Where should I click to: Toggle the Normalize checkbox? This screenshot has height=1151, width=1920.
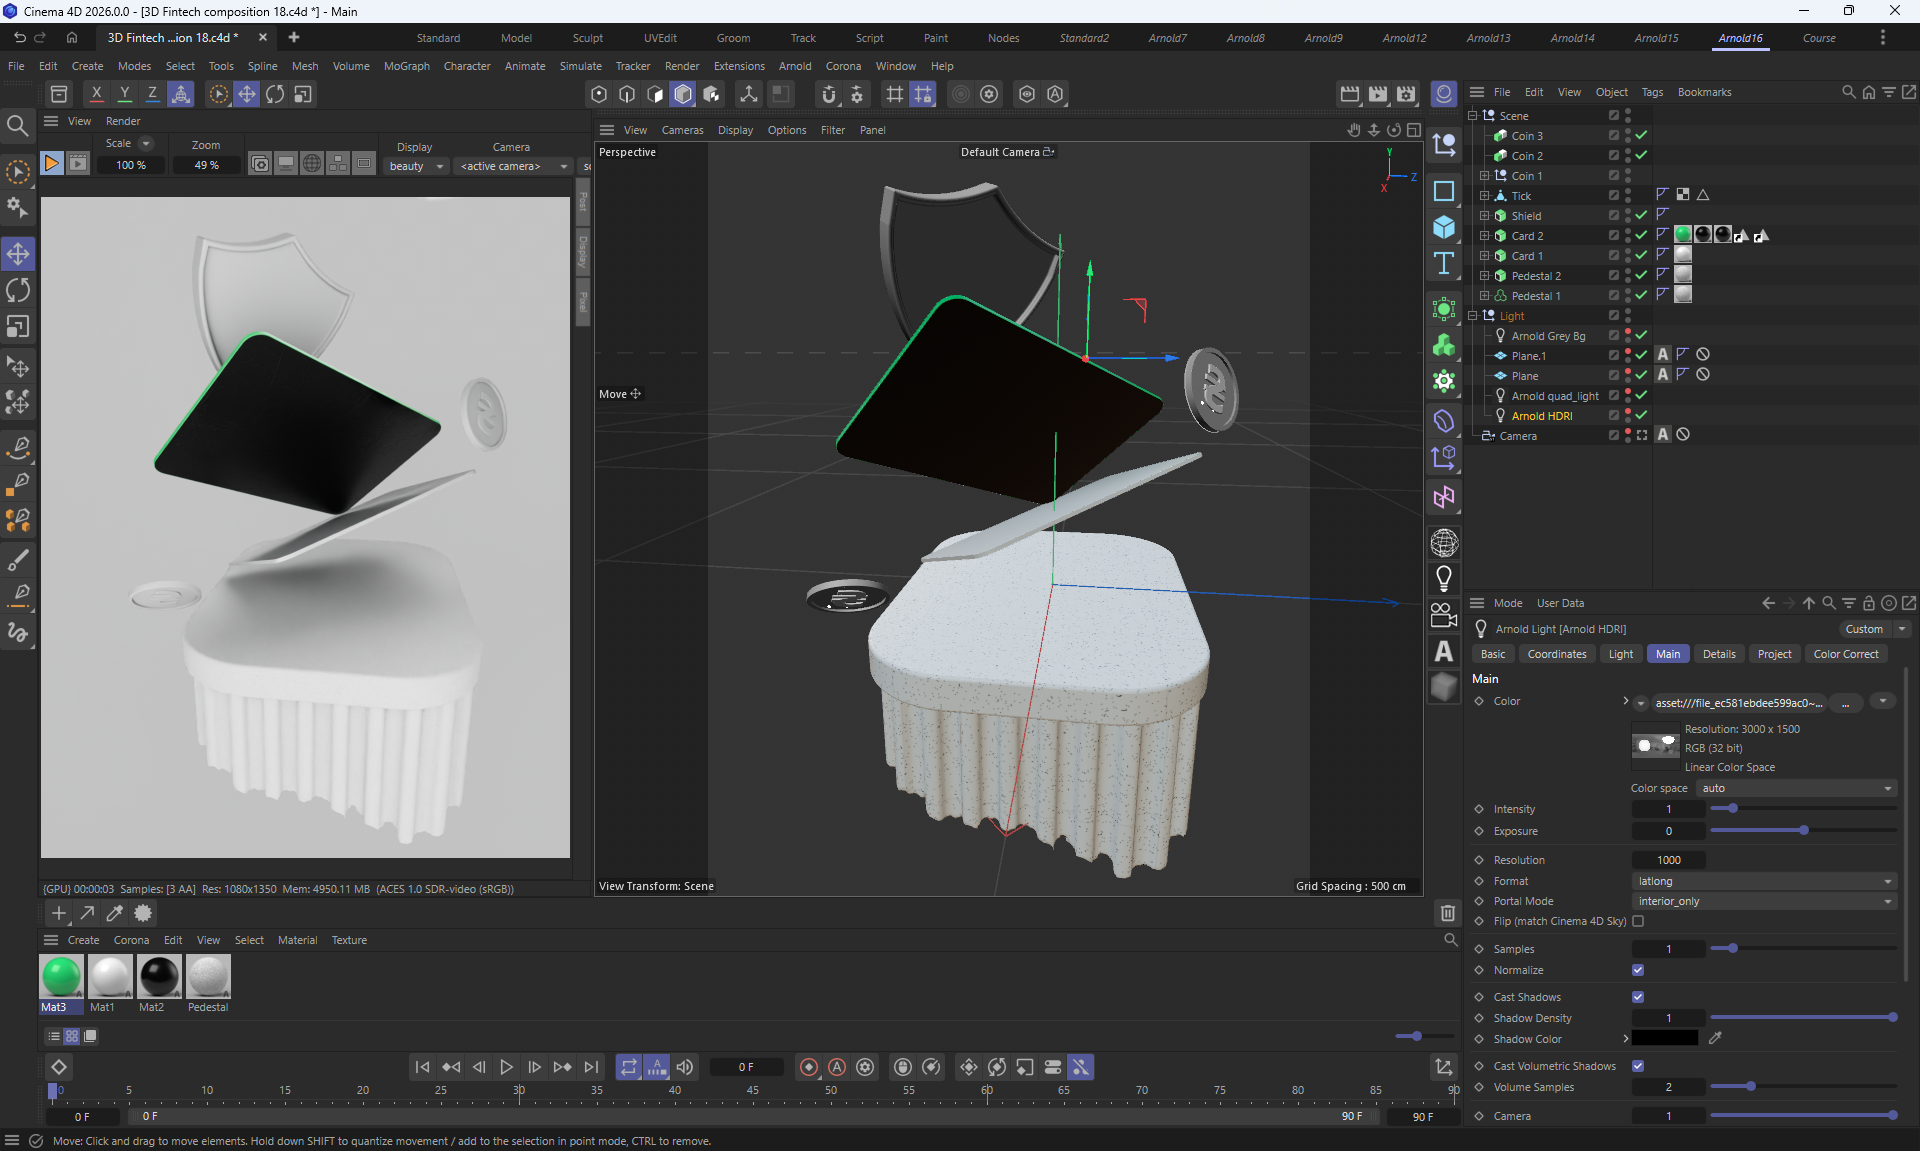(1638, 970)
